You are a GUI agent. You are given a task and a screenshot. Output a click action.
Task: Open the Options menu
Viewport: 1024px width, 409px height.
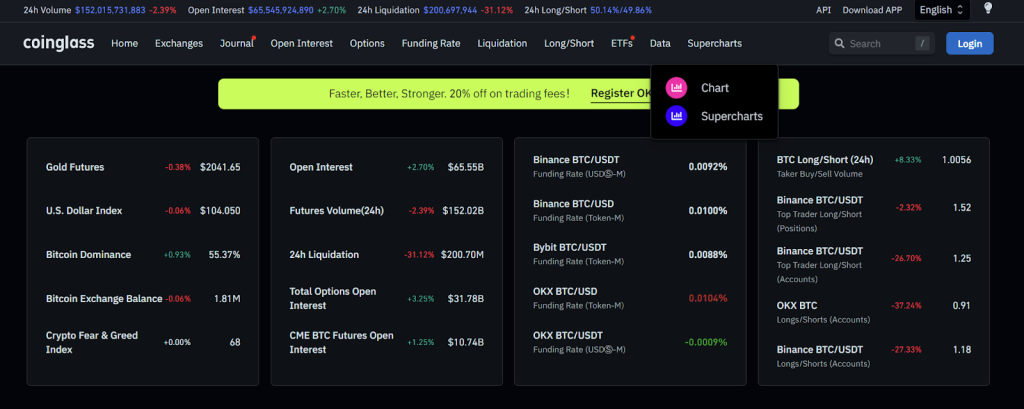367,43
